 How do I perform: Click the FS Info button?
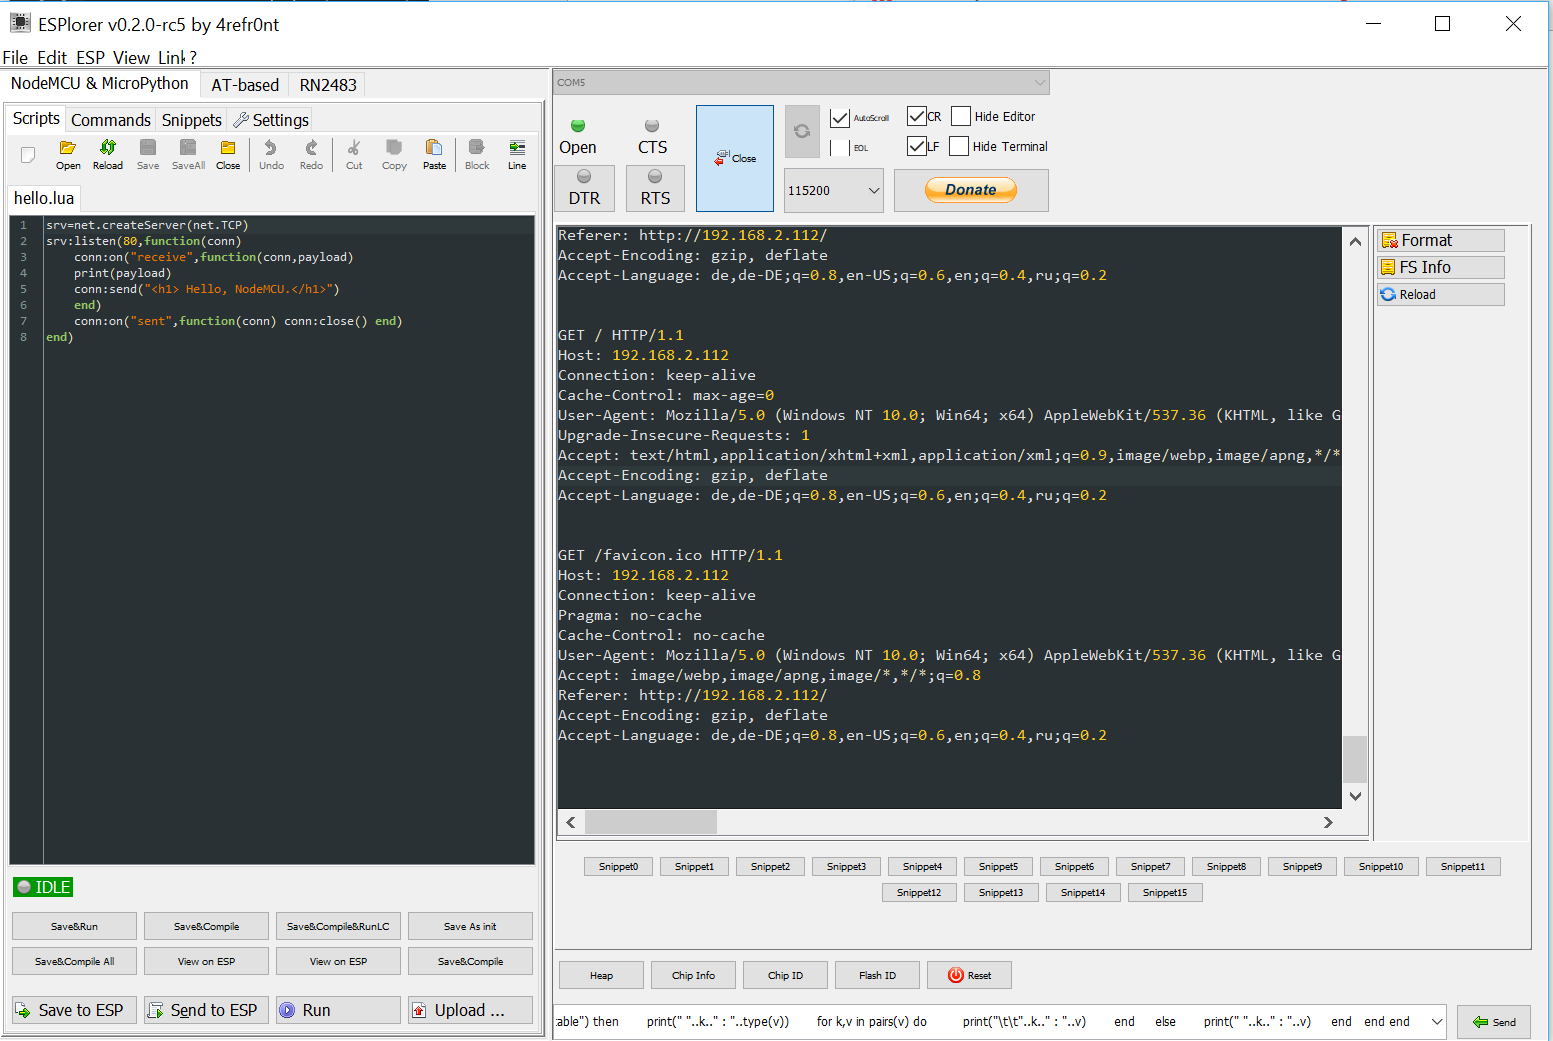pos(1440,267)
